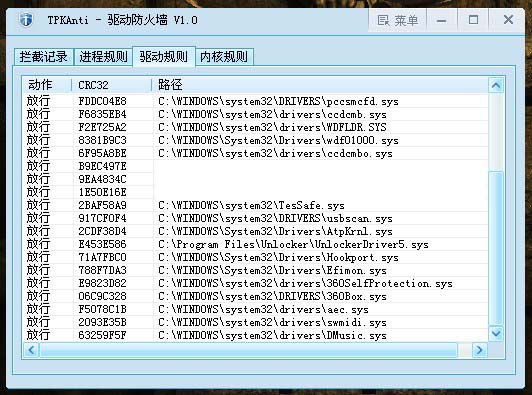The height and width of the screenshot is (395, 532).
Task: Click the TPKAnti shield app icon
Action: tap(26, 19)
